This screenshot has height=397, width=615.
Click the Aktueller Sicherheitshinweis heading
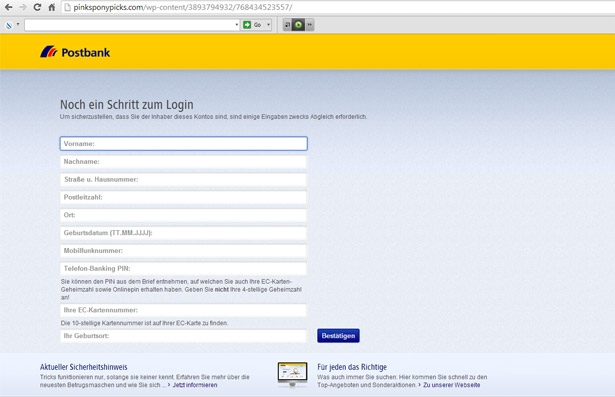coord(84,367)
